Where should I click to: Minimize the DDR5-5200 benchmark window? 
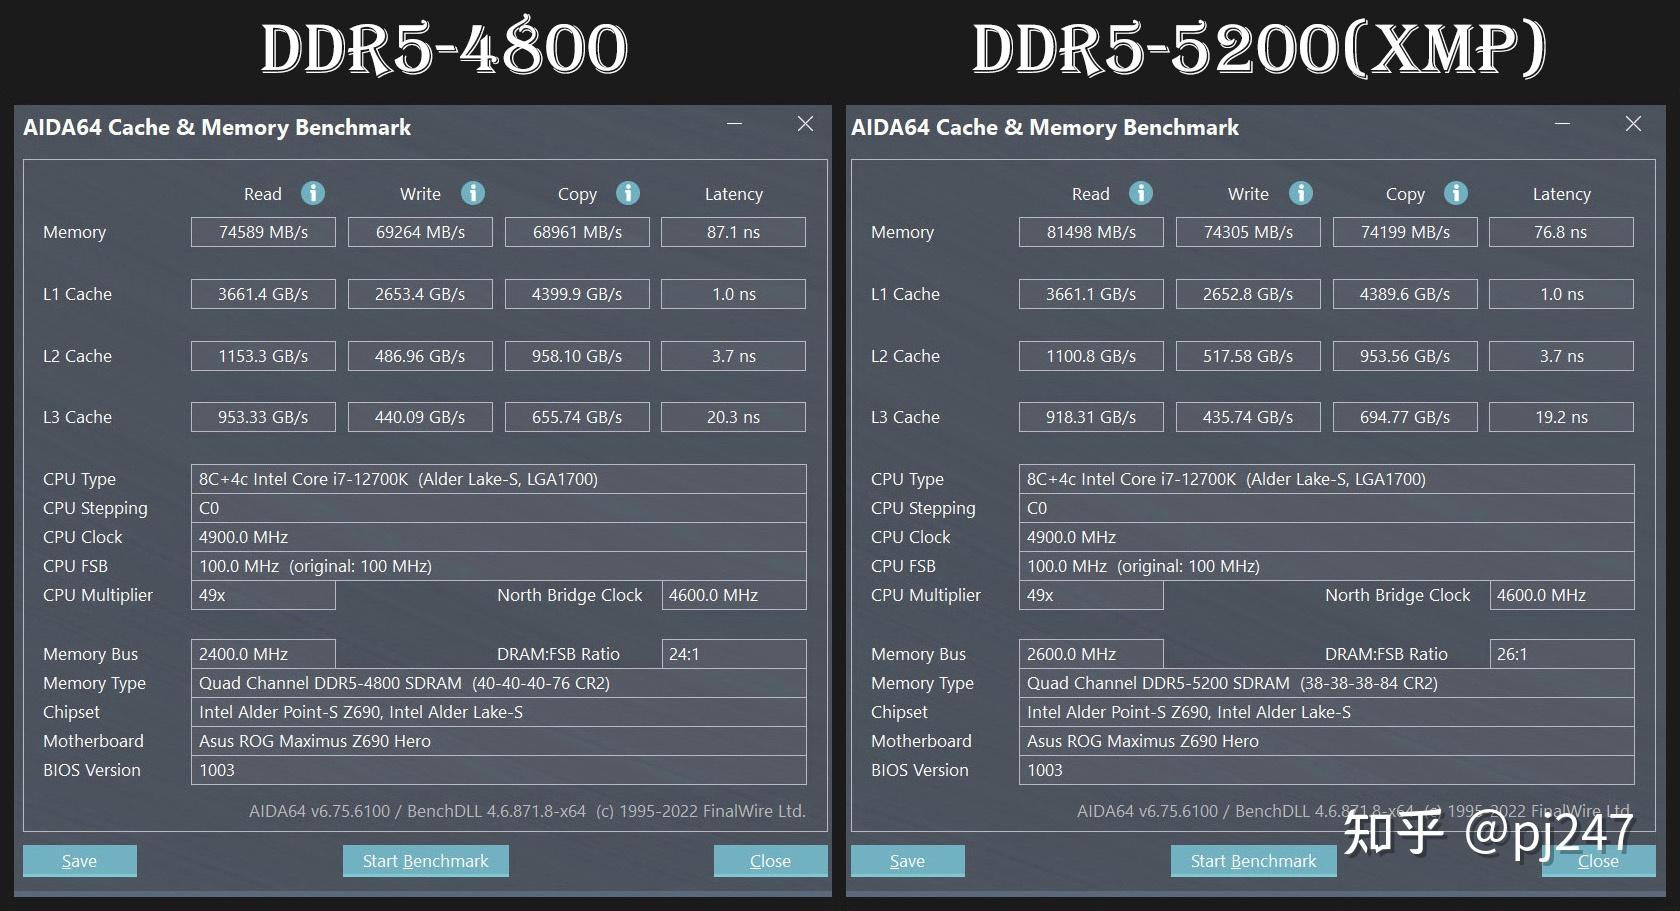click(1565, 124)
